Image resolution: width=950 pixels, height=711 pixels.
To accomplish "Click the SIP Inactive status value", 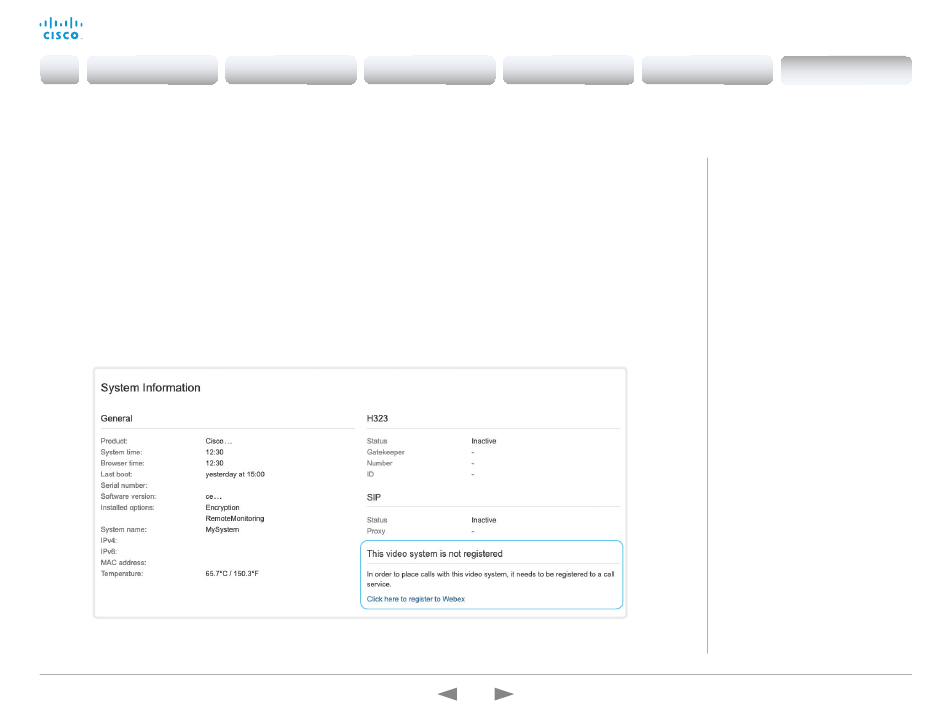I will tap(484, 520).
